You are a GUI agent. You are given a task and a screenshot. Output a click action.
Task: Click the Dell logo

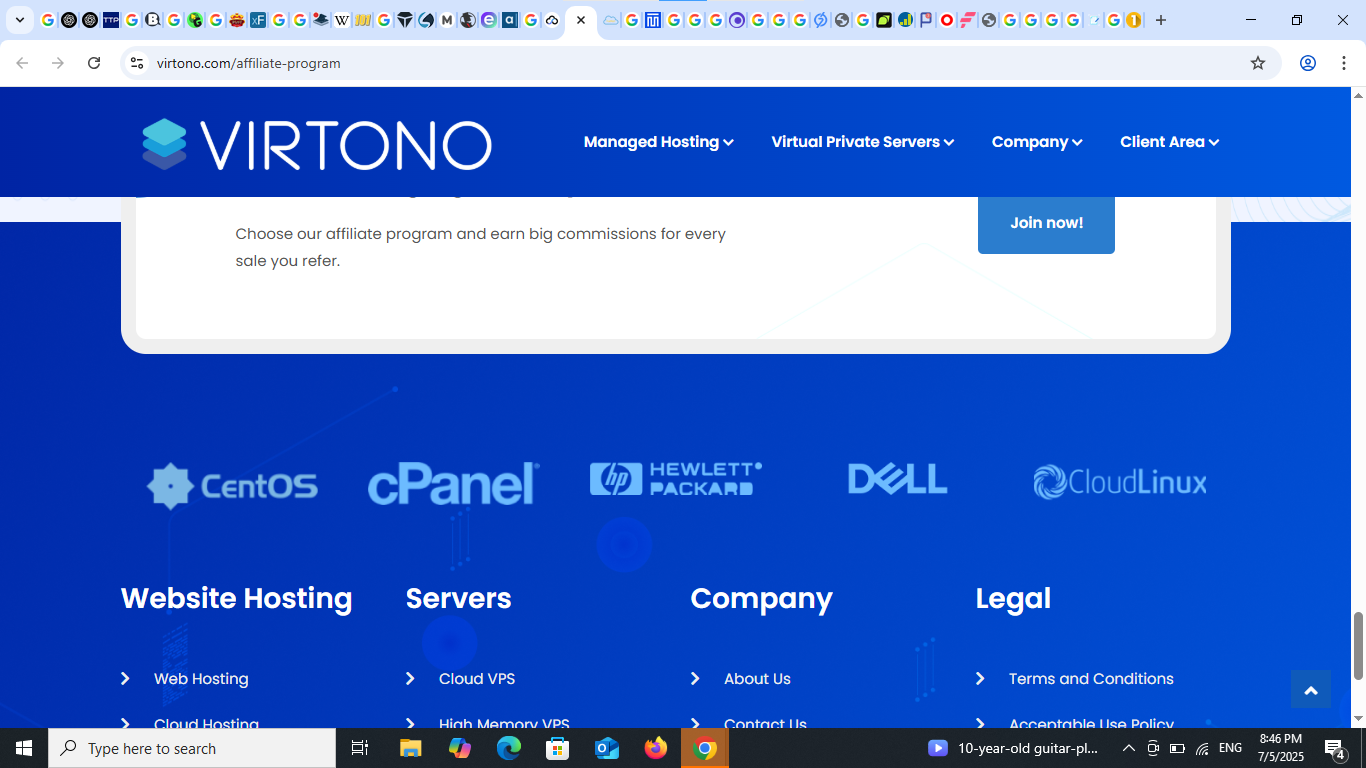(x=898, y=479)
